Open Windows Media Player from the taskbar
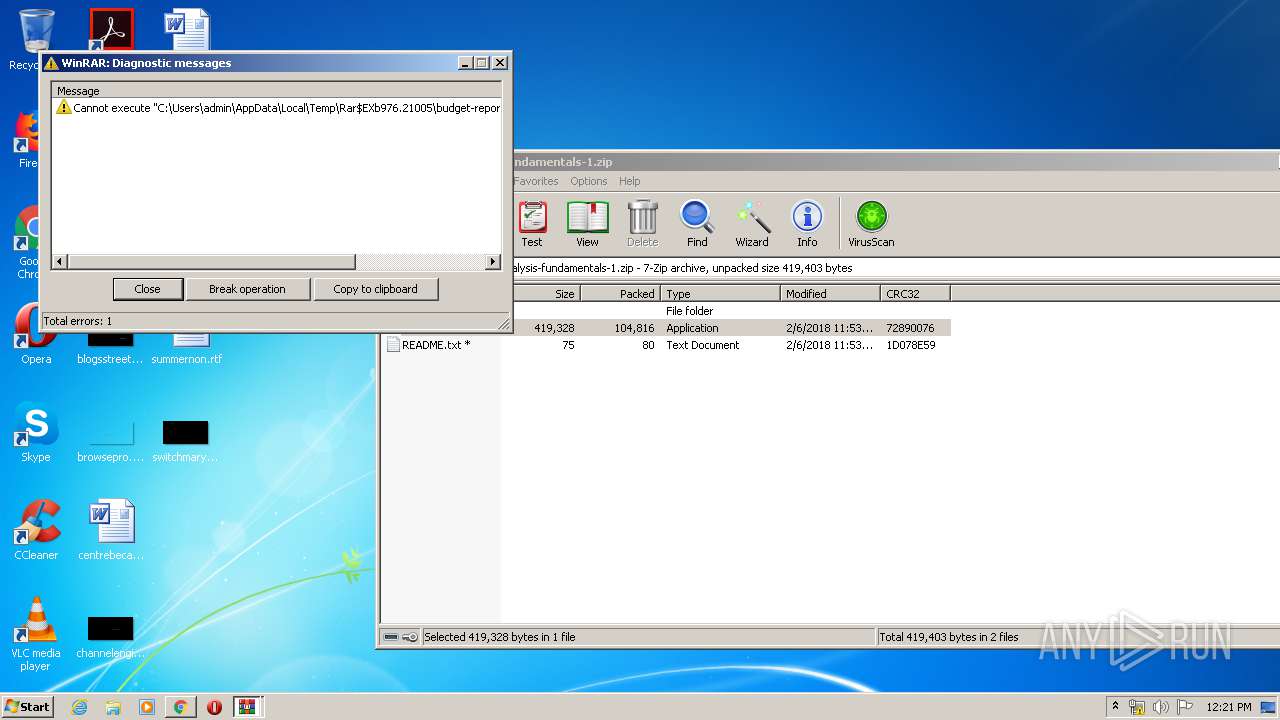The image size is (1280, 720). click(x=147, y=707)
